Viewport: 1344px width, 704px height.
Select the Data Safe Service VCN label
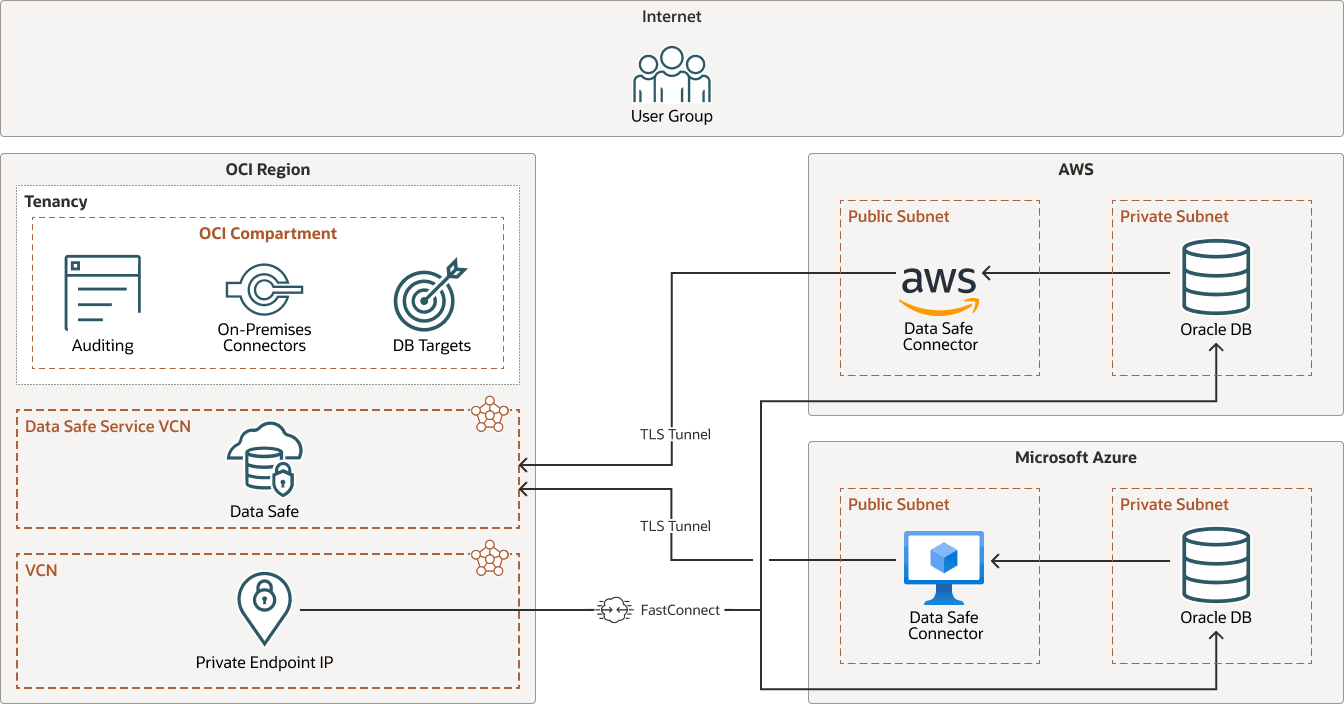pos(108,426)
